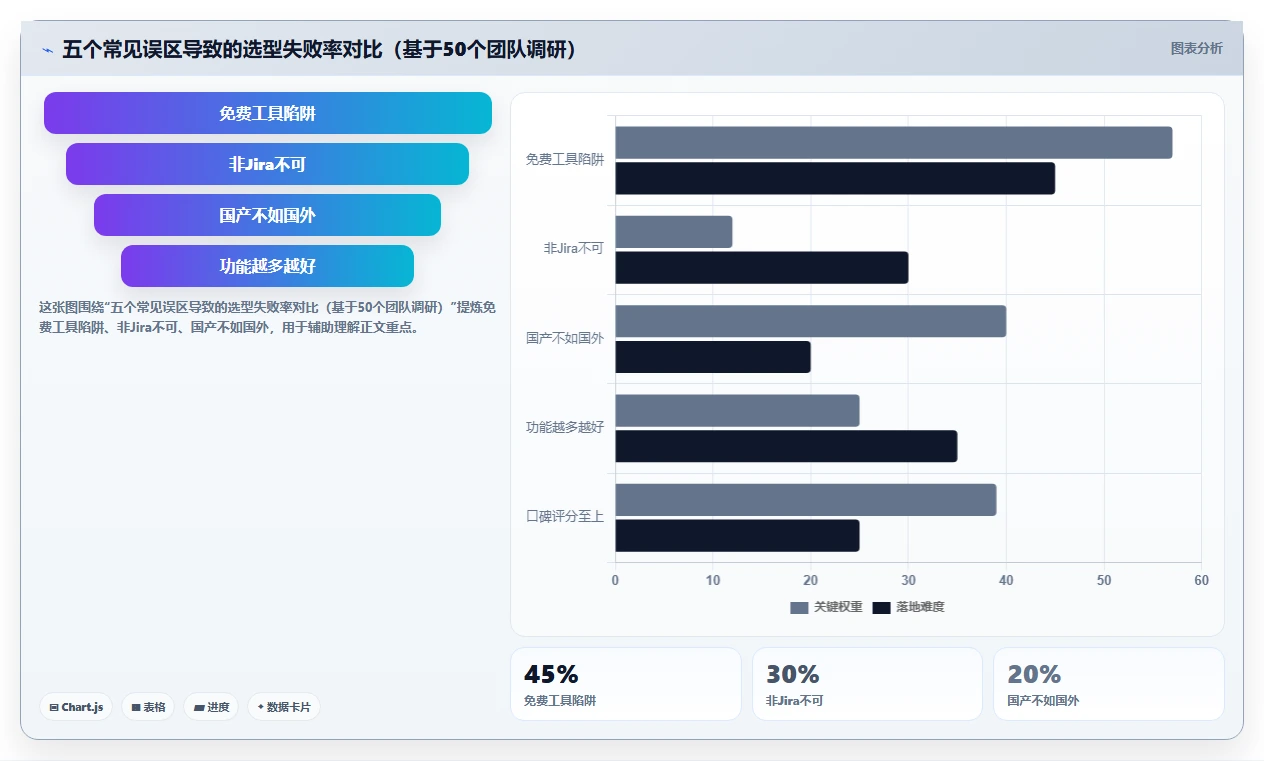Screen dimensions: 1264x761
Task: Click x-axis tick label 0
Action: coord(615,581)
